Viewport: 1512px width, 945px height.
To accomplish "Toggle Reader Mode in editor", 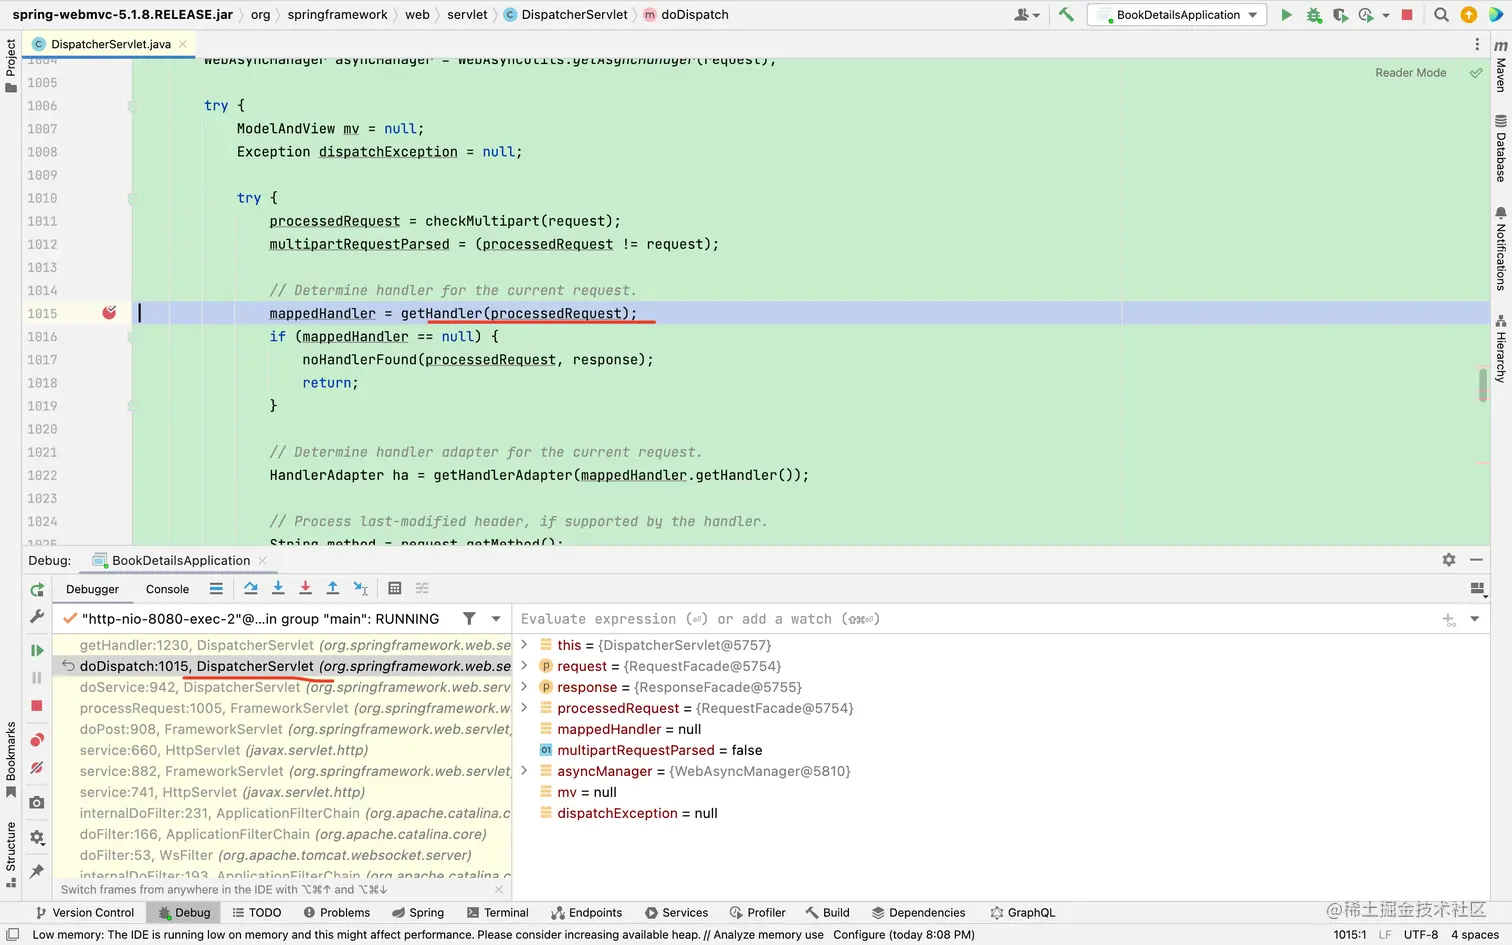I will click(1410, 73).
